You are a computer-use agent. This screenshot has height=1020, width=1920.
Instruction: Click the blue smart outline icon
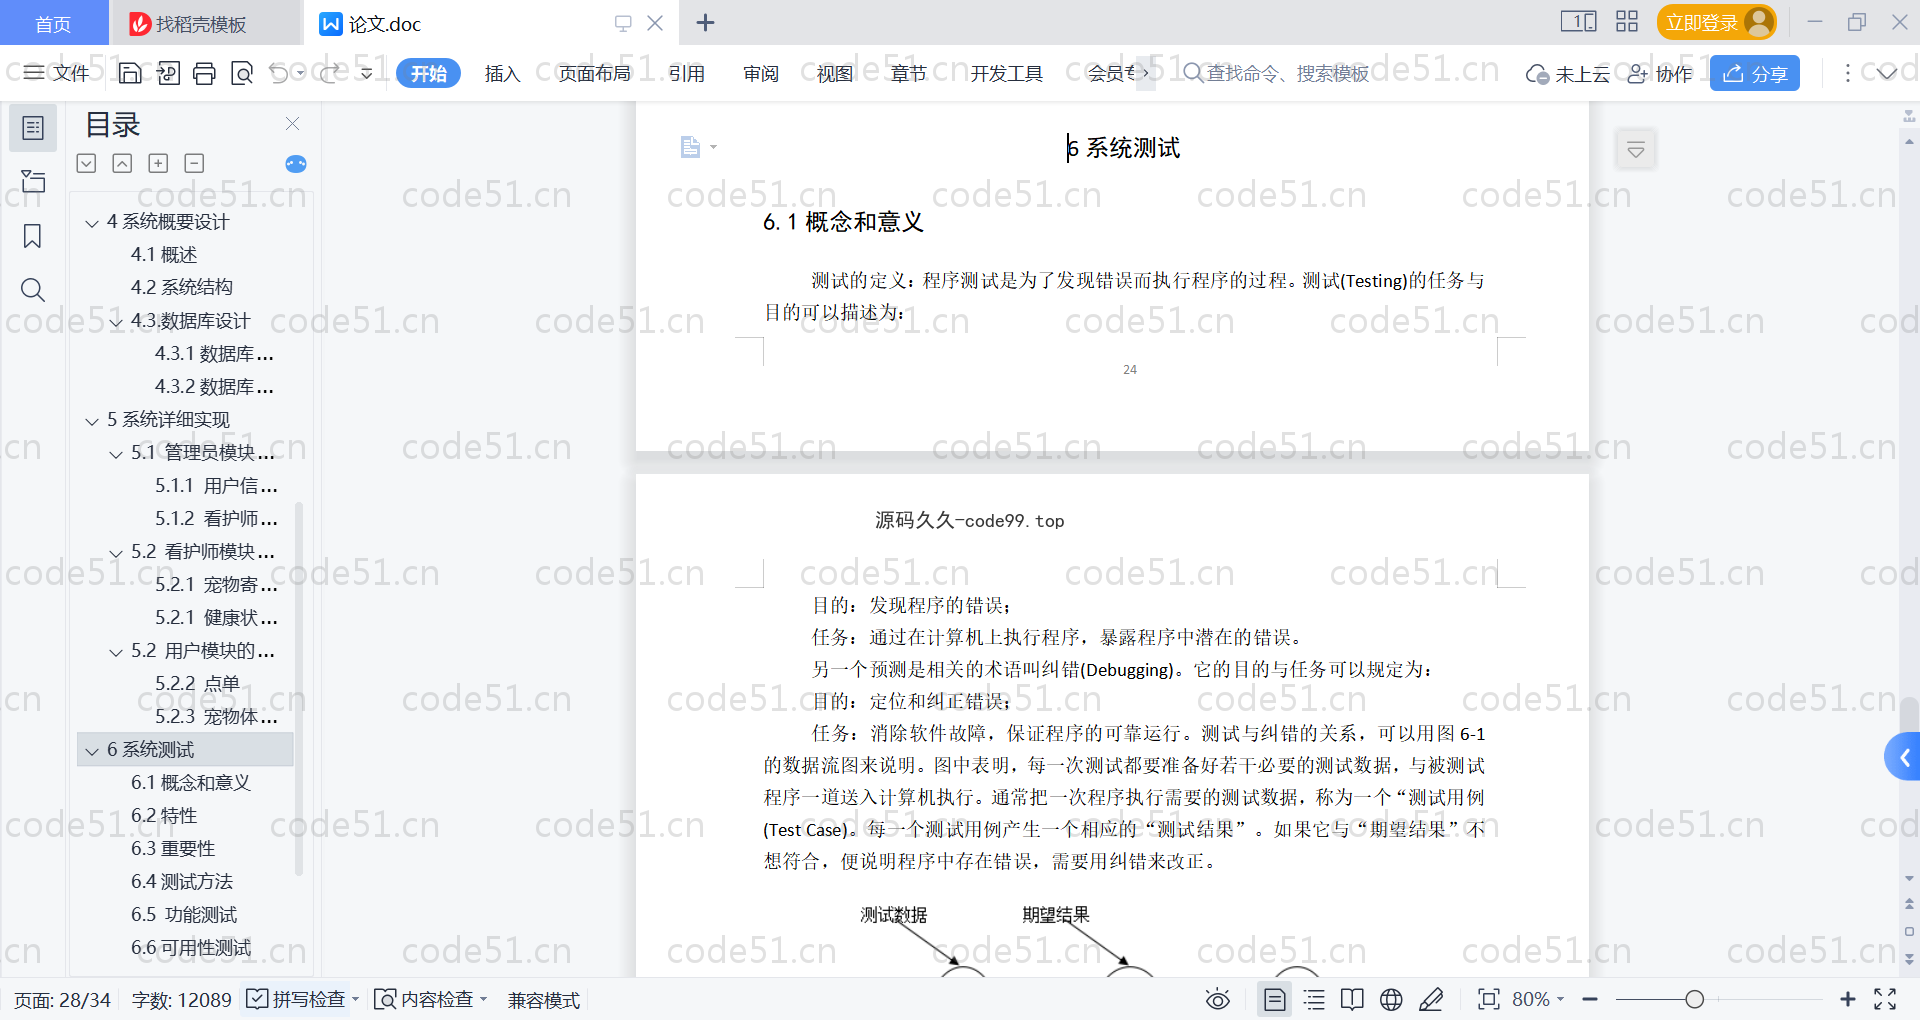click(296, 164)
